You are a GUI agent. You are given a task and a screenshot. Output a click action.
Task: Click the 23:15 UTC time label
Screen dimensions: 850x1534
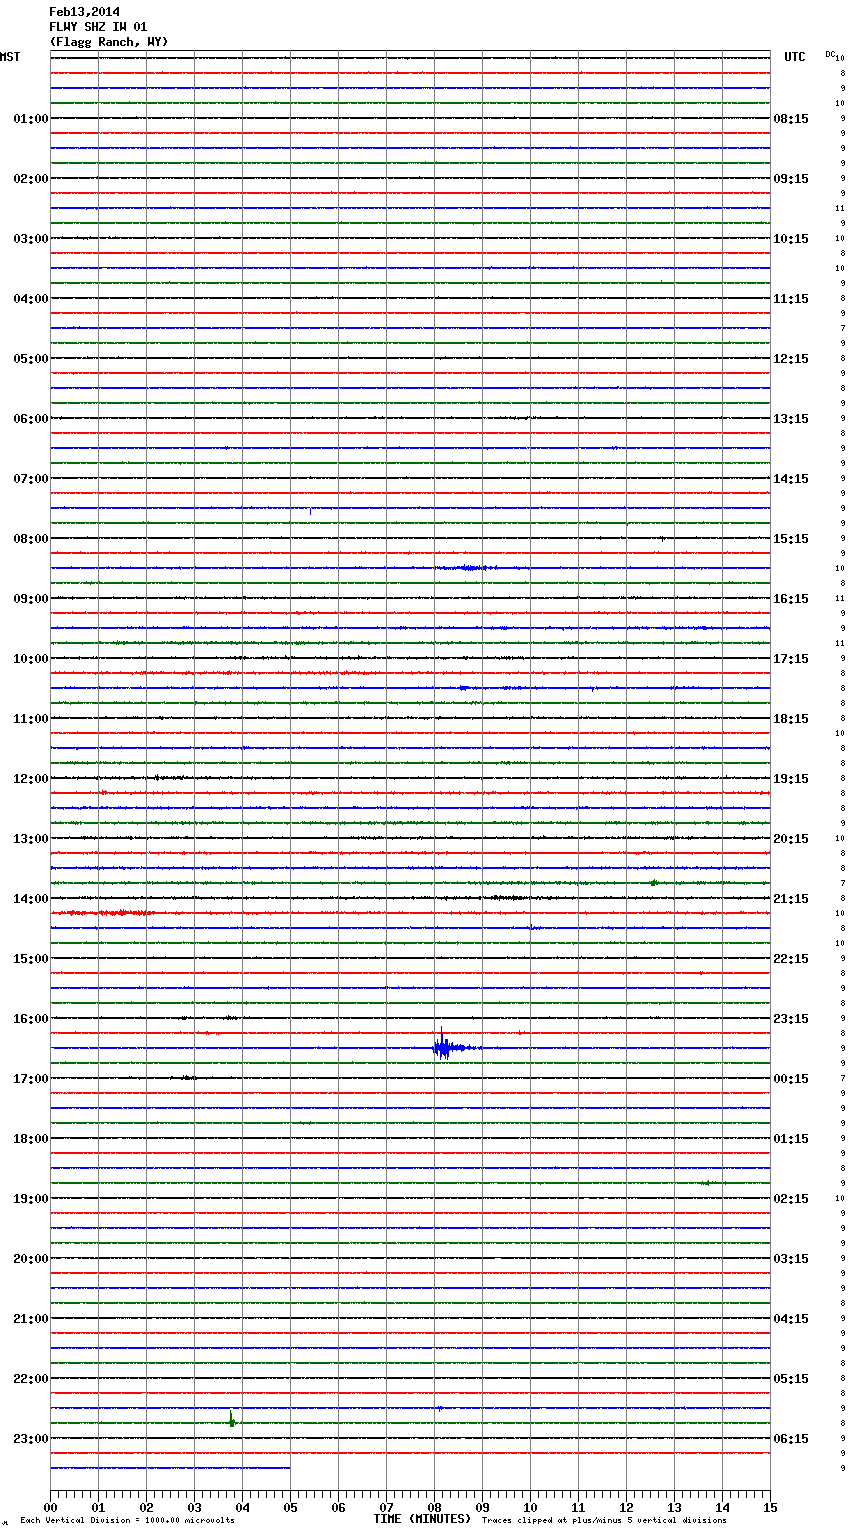pyautogui.click(x=791, y=1019)
